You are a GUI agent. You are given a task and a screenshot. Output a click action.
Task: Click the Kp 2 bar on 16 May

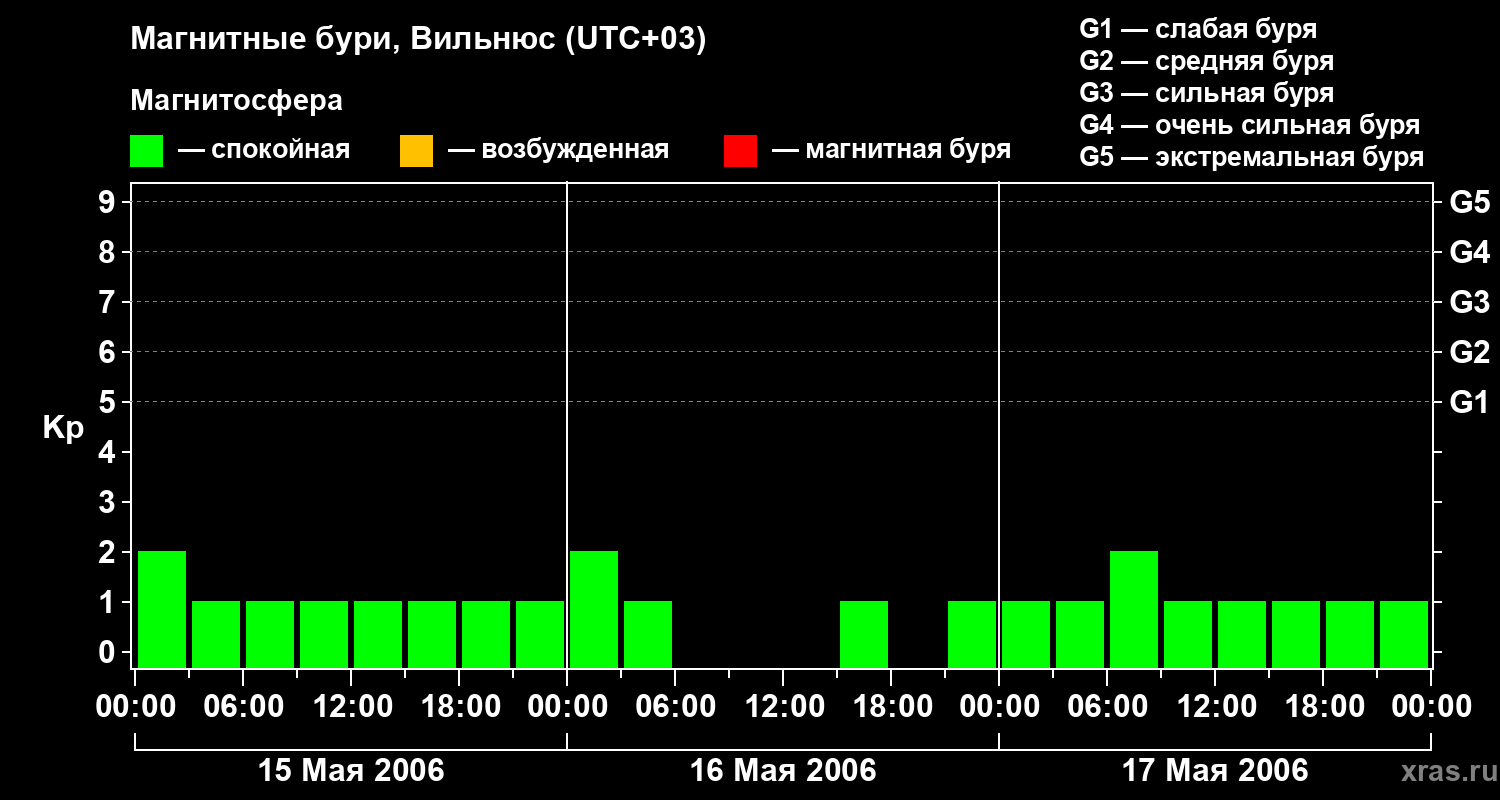pos(594,609)
